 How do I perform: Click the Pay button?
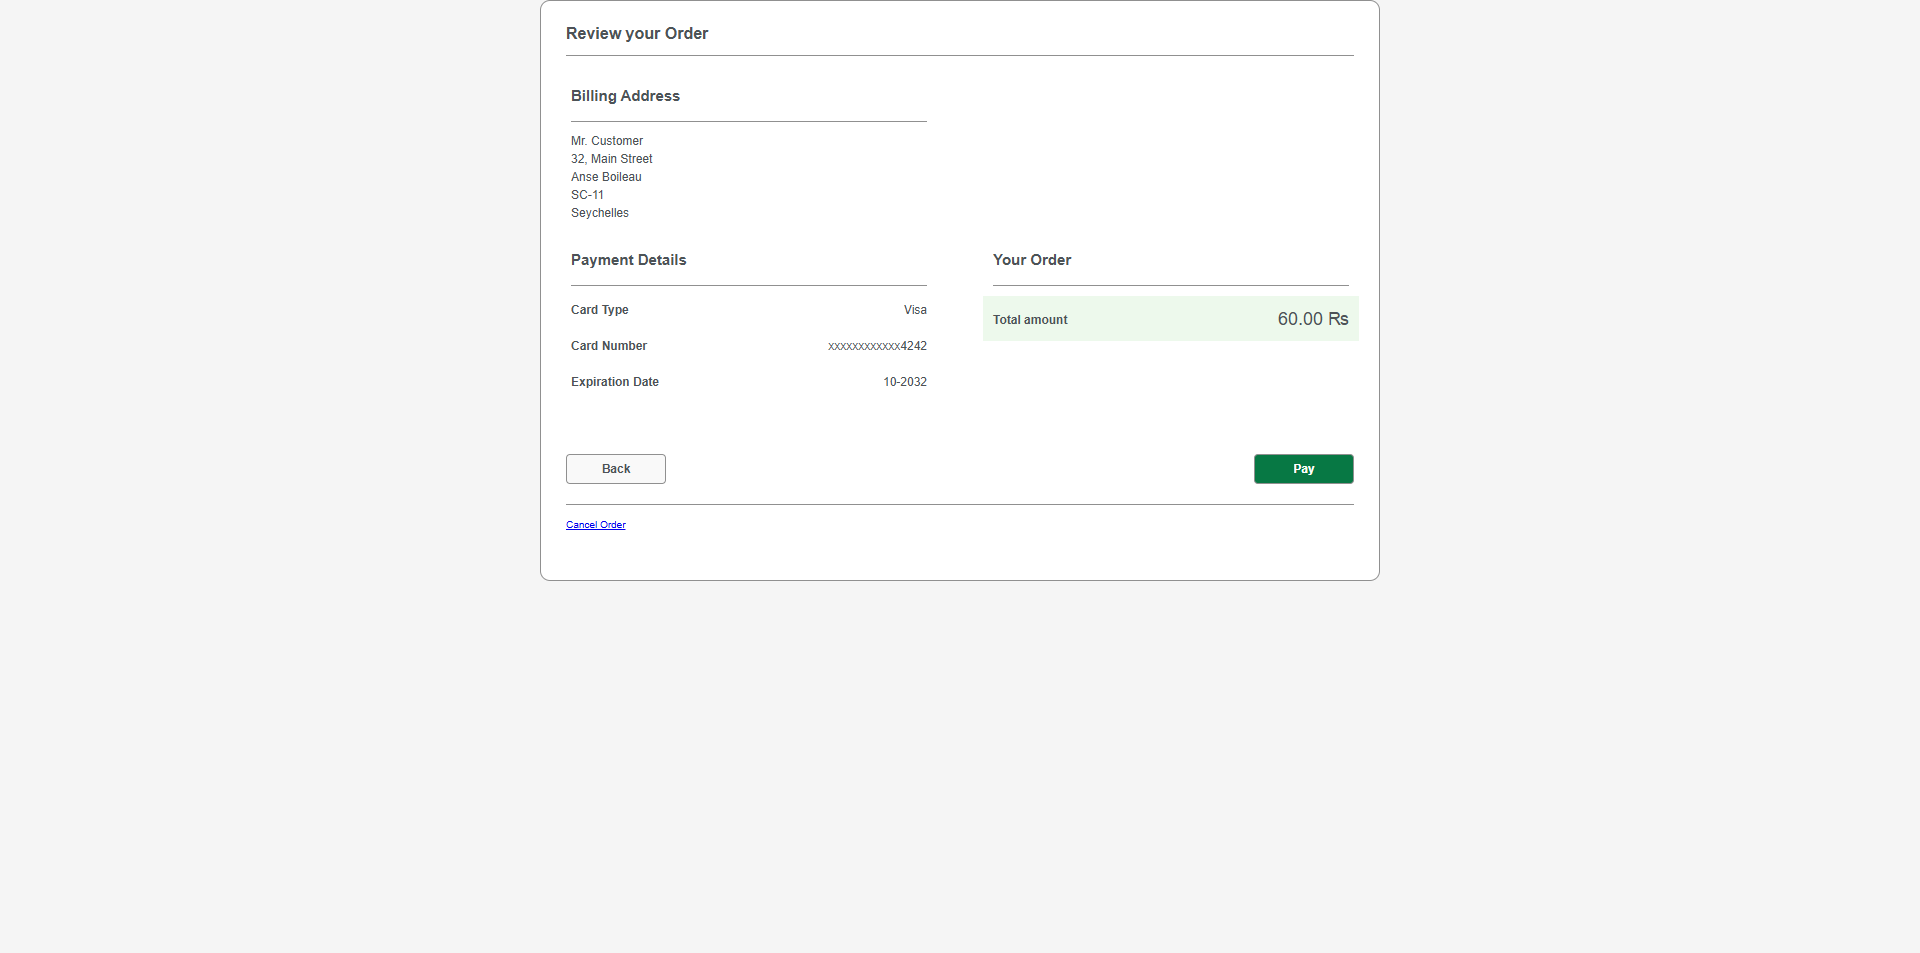pyautogui.click(x=1303, y=469)
